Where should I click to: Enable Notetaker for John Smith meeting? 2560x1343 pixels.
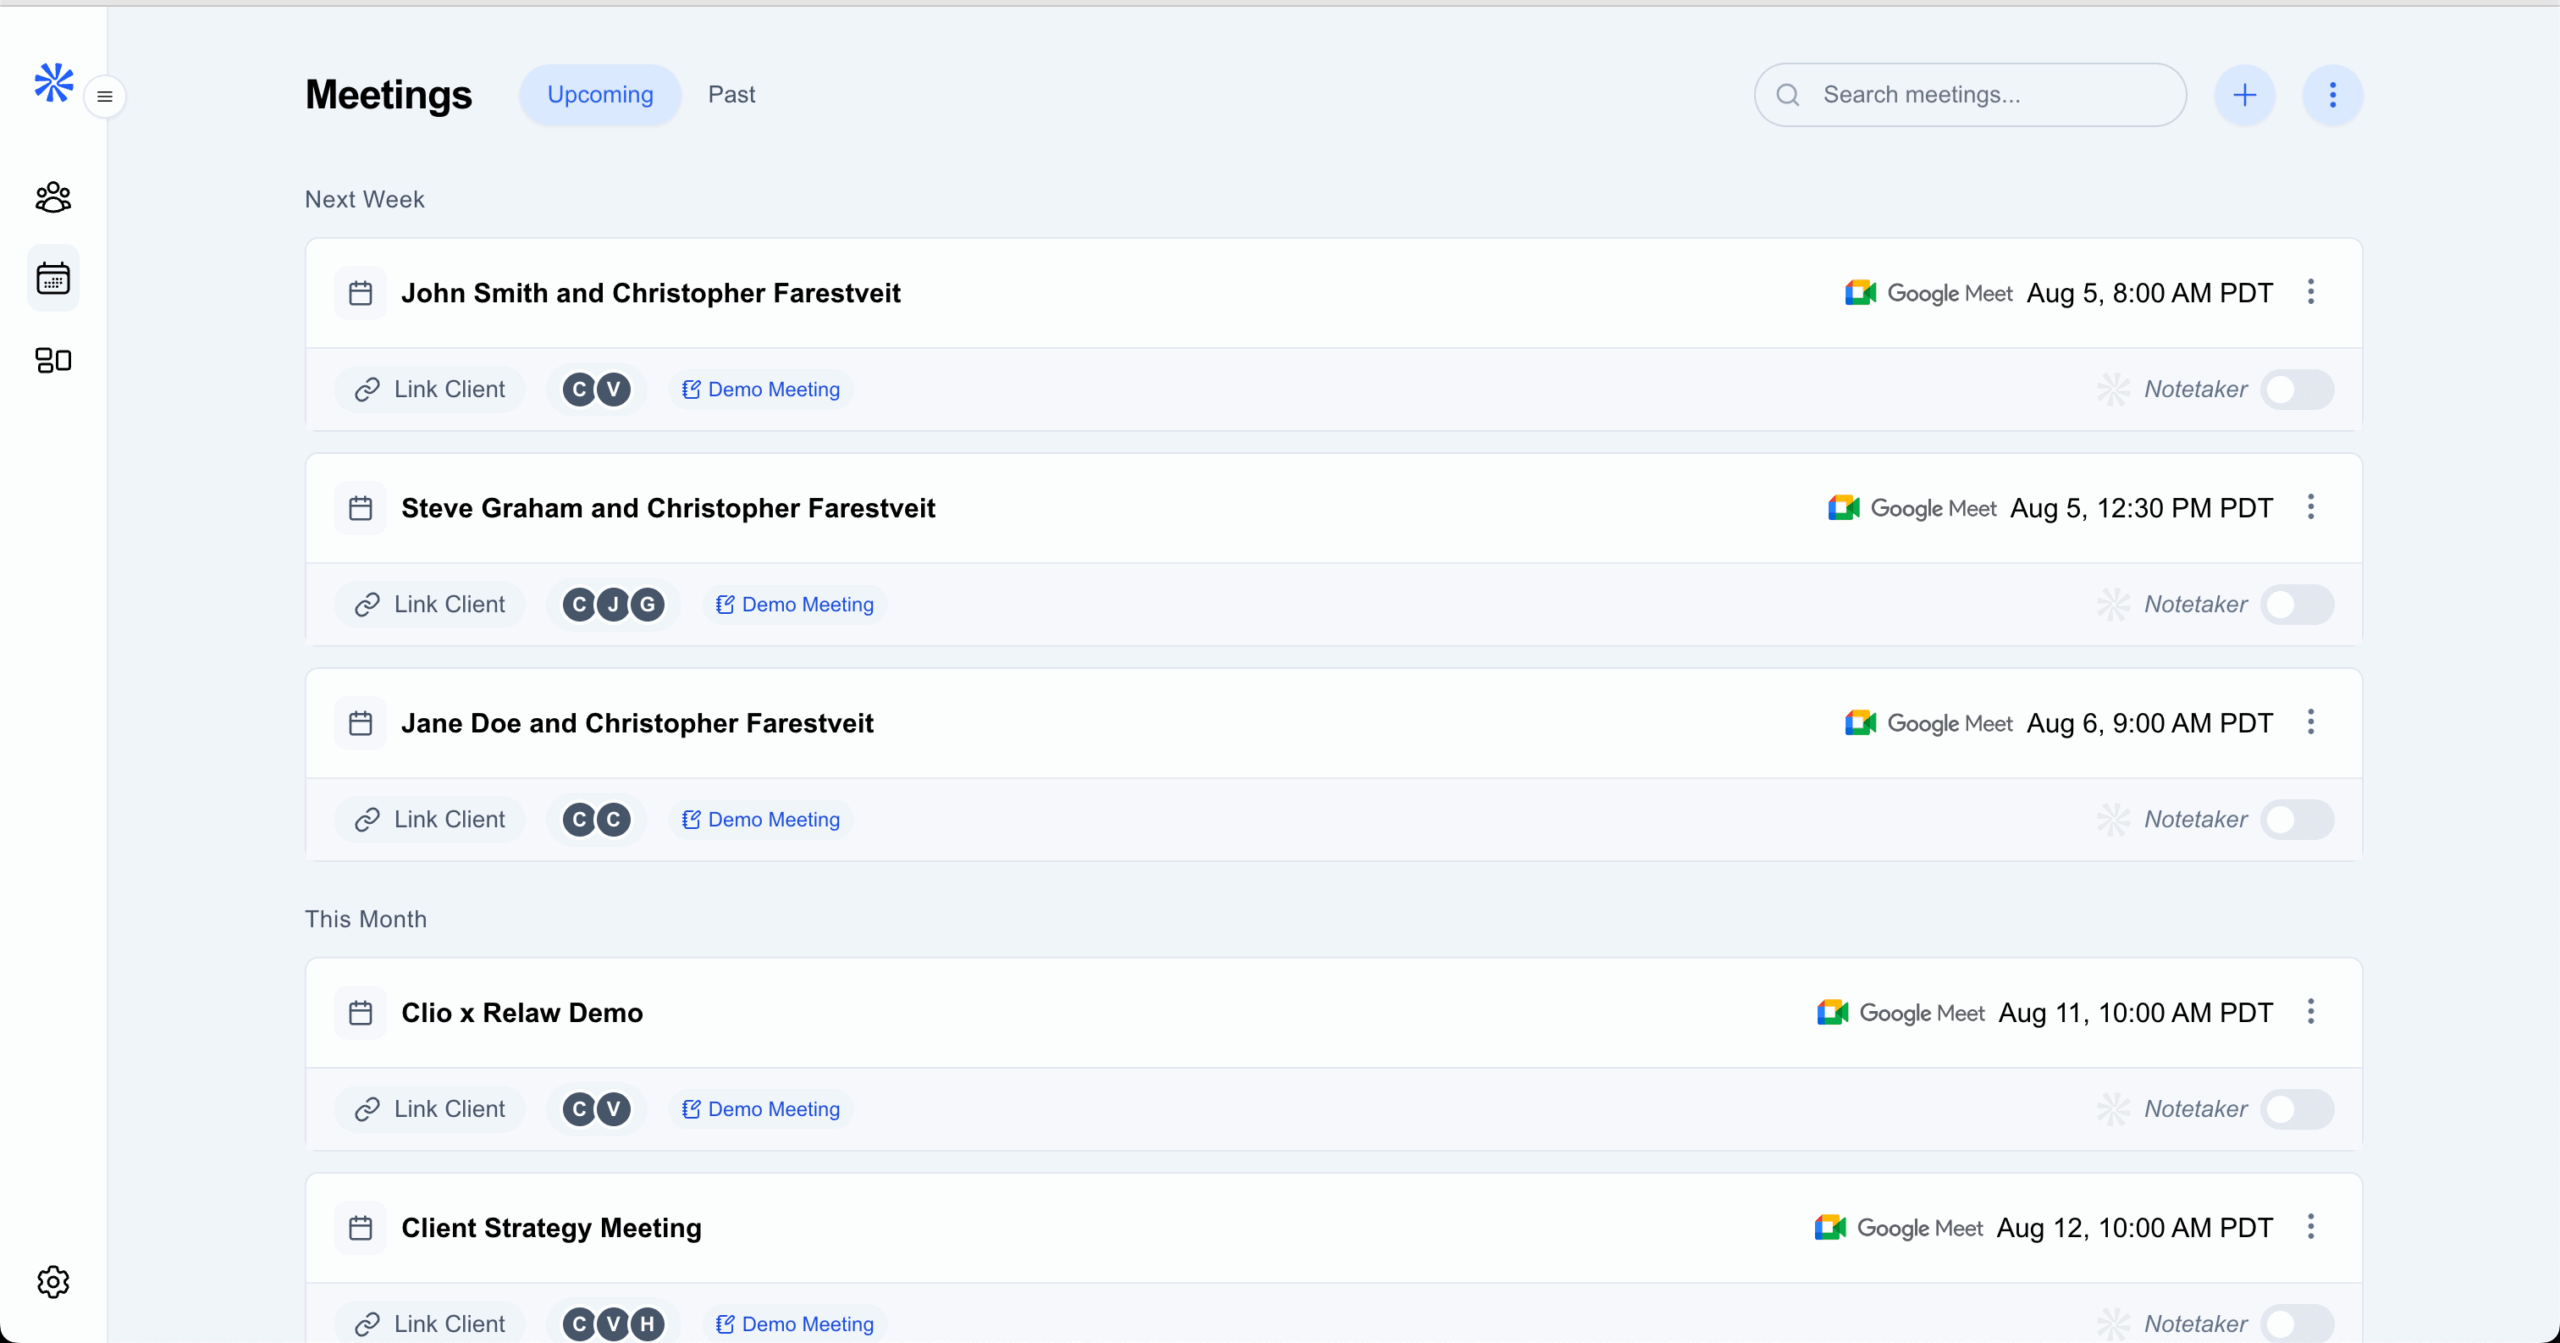[x=2297, y=389]
